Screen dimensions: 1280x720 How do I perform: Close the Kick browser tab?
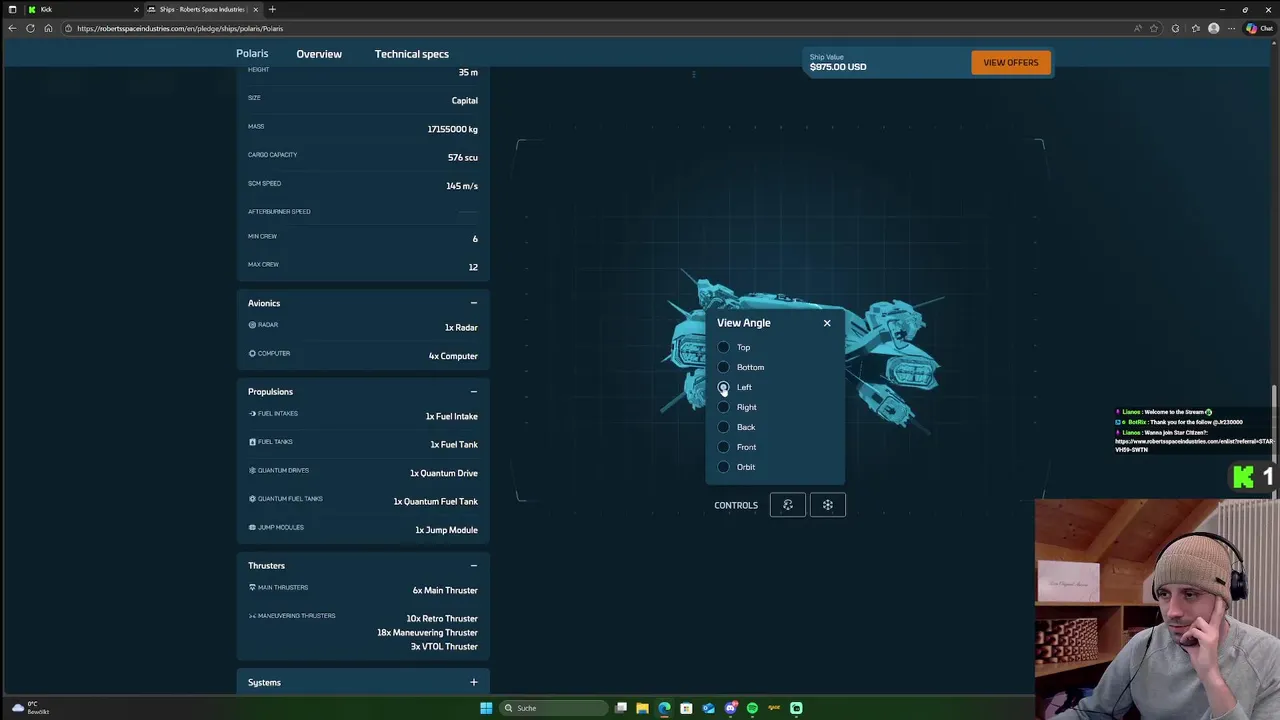pos(136,10)
